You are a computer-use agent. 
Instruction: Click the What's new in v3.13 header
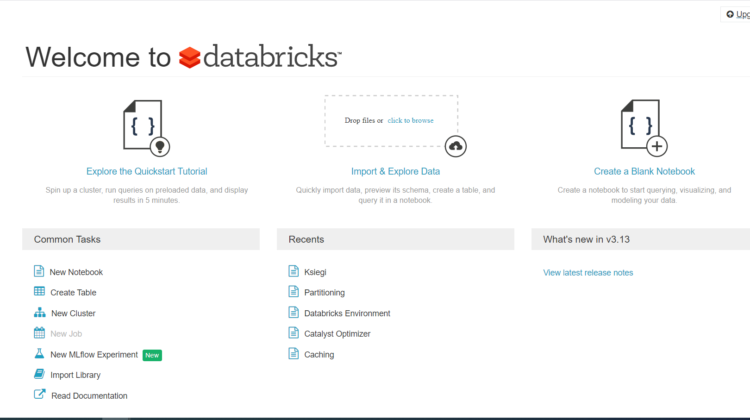[640, 239]
